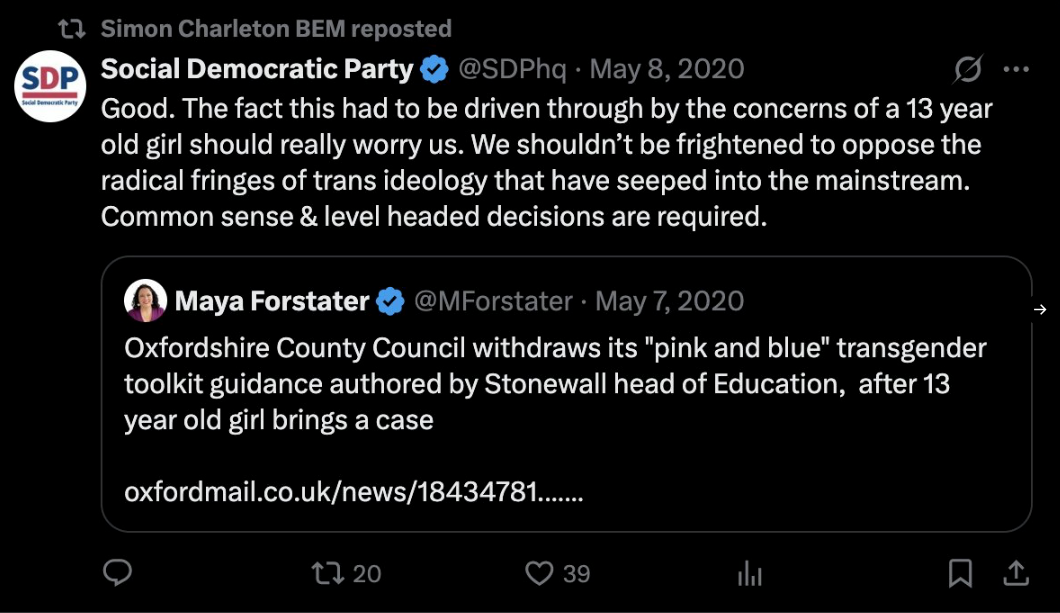This screenshot has height=613, width=1060.
Task: Click the small right arrow at the edge
Action: [1040, 310]
